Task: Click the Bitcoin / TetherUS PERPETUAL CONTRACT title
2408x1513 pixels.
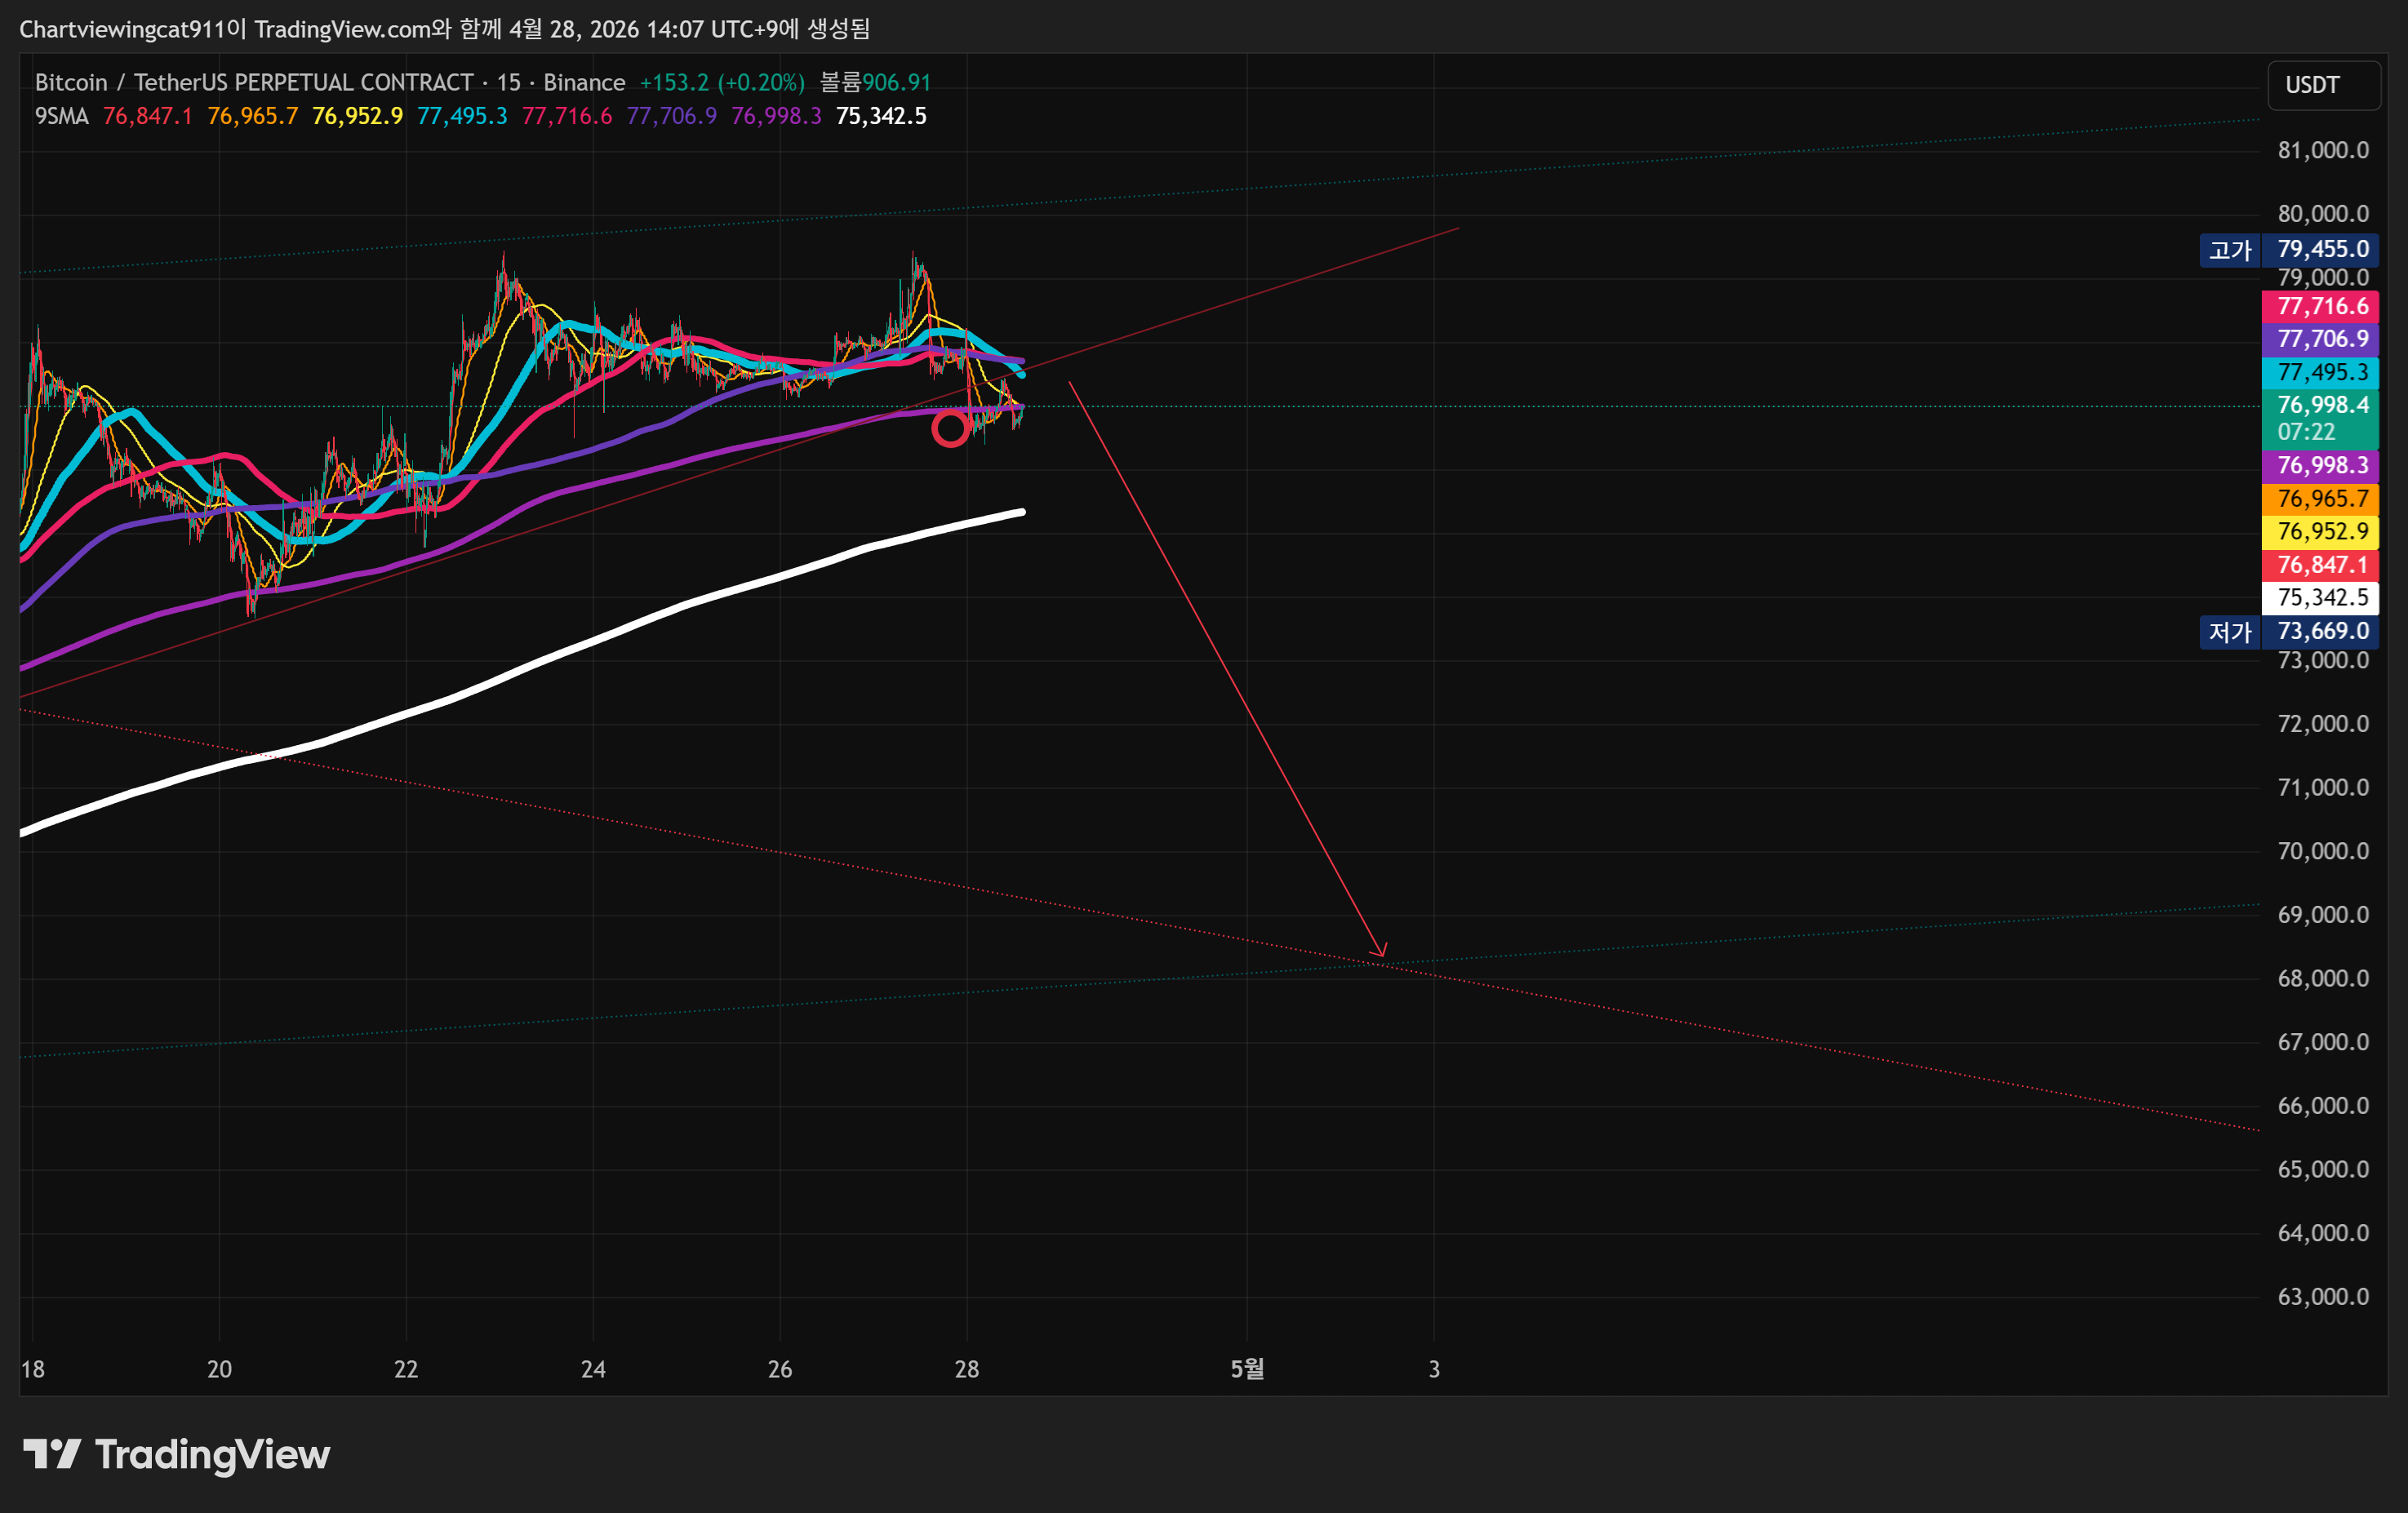Action: [254, 82]
